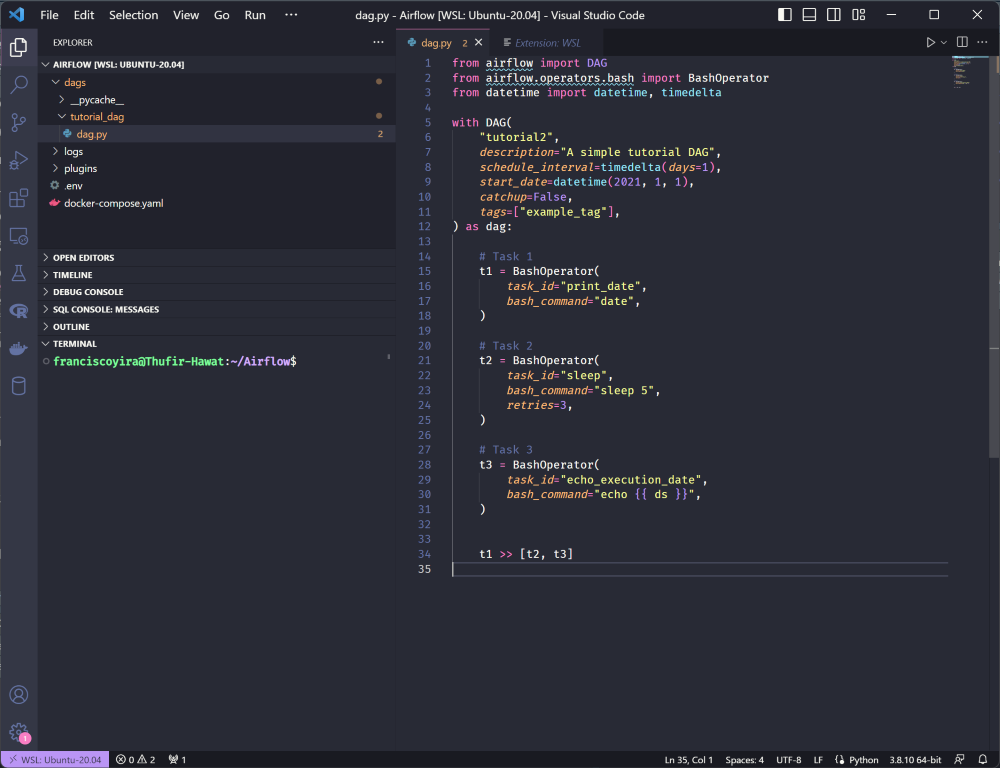Toggle the bottom panel layout button

pos(809,15)
